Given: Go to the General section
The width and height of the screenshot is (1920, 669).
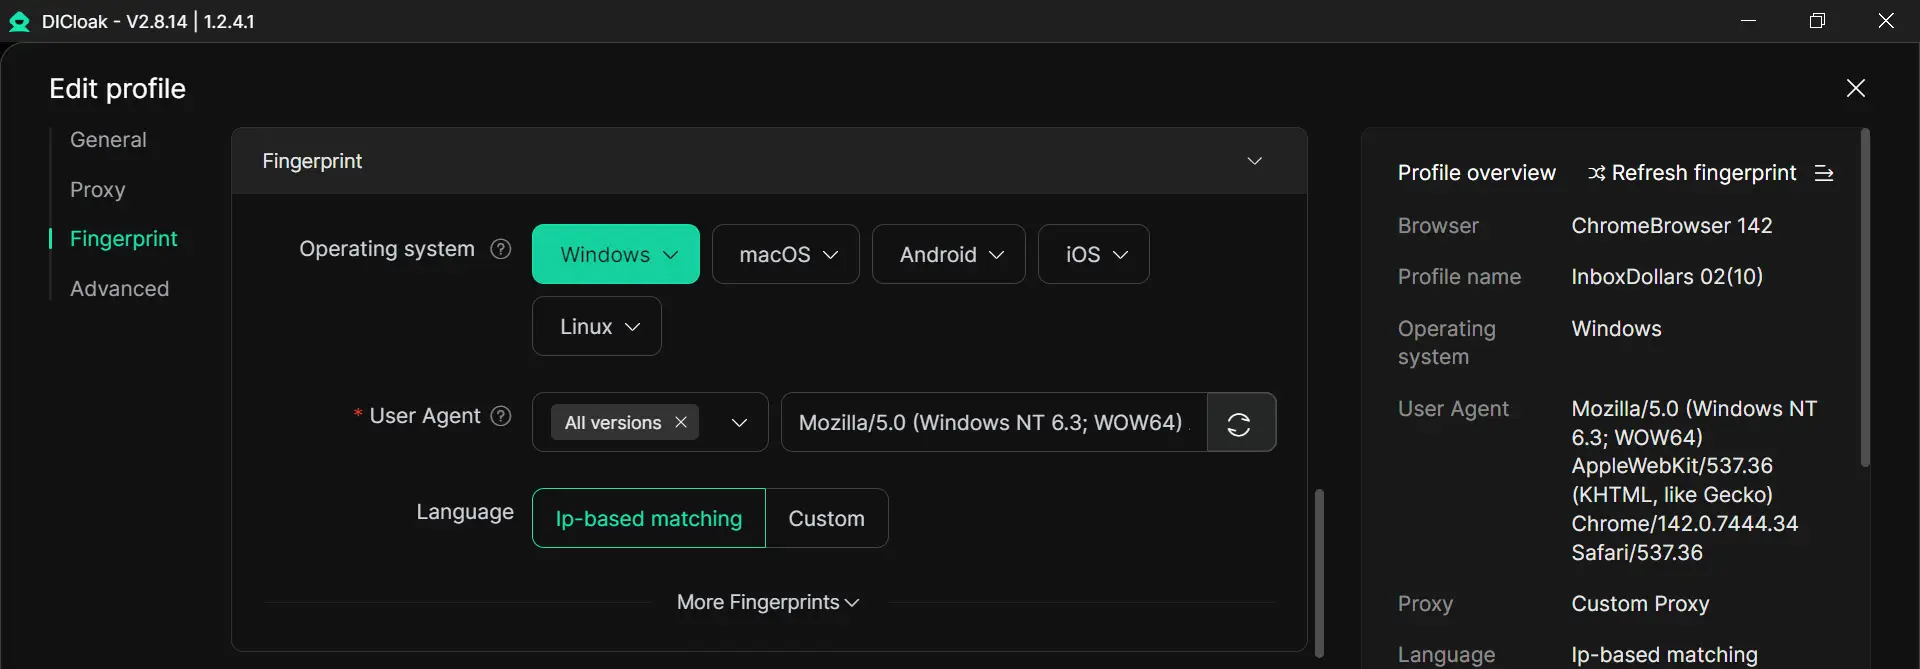Looking at the screenshot, I should click(x=108, y=140).
